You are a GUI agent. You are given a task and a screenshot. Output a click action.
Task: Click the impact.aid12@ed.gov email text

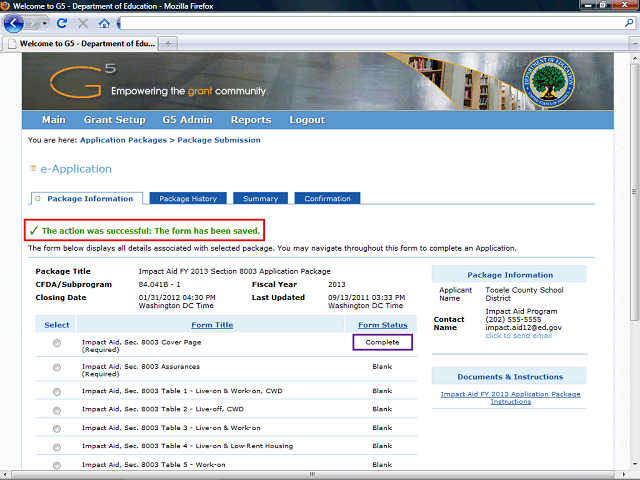pyautogui.click(x=523, y=327)
